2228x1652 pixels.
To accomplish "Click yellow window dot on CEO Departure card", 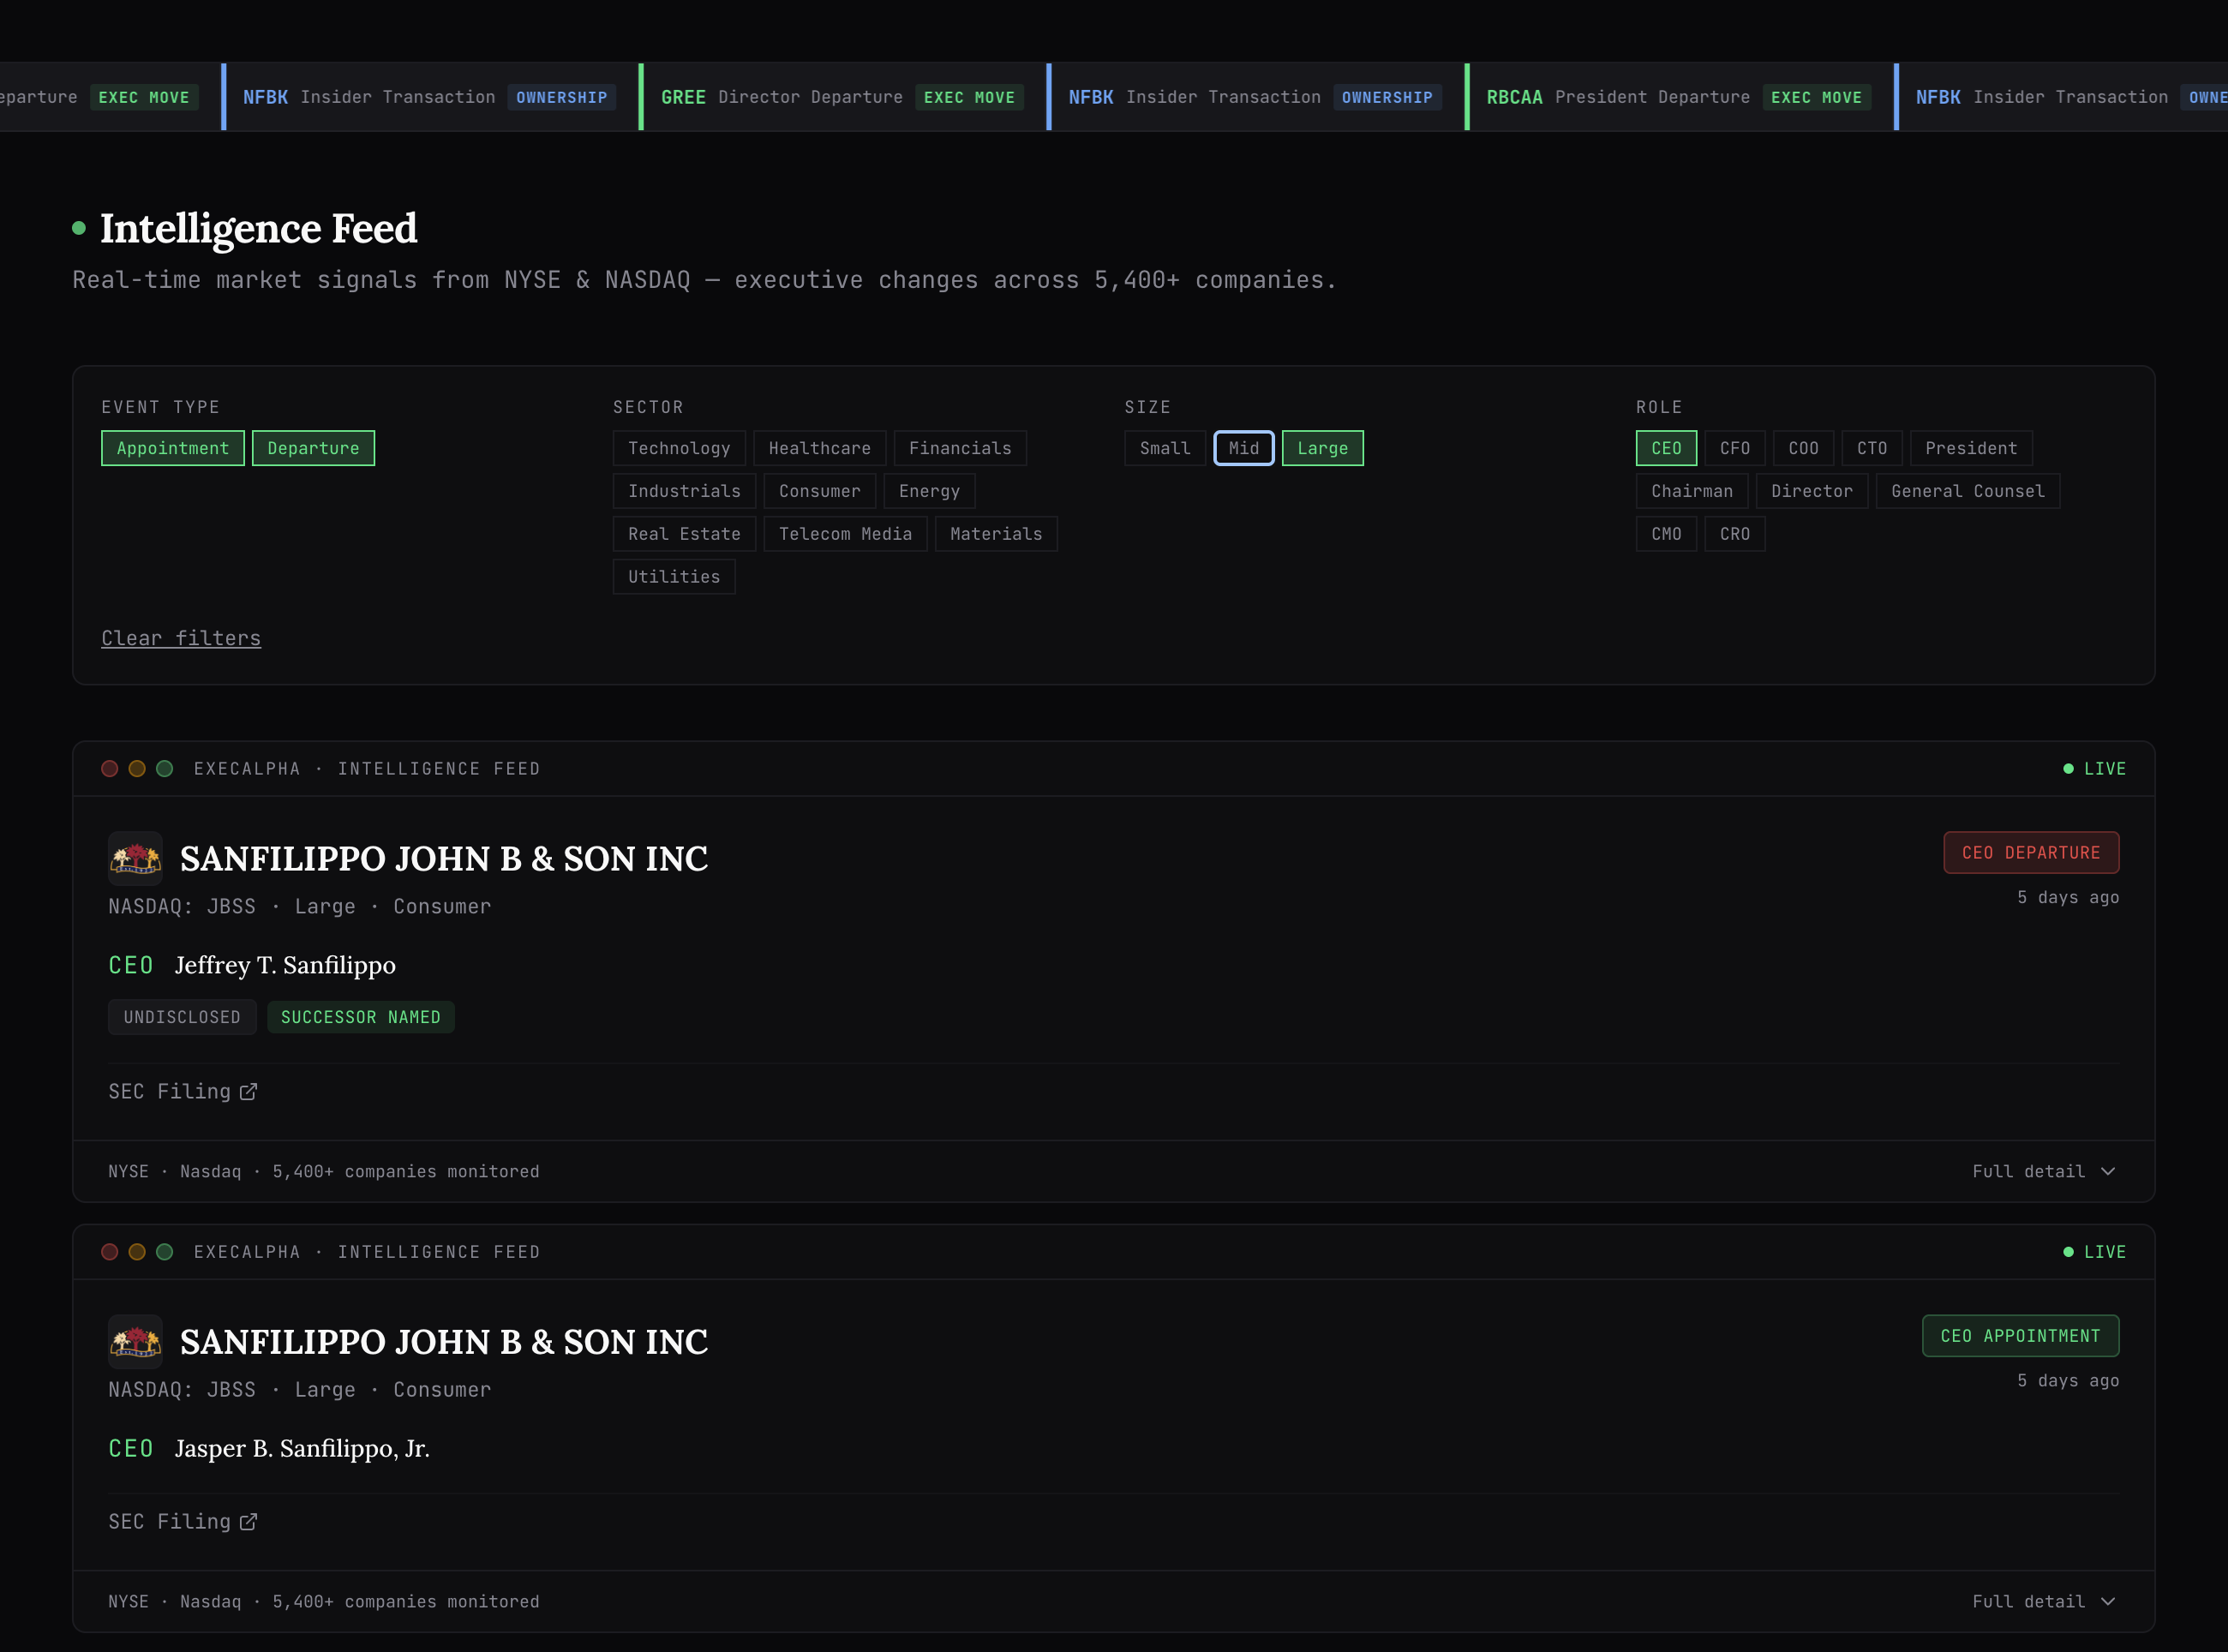I will [x=137, y=769].
